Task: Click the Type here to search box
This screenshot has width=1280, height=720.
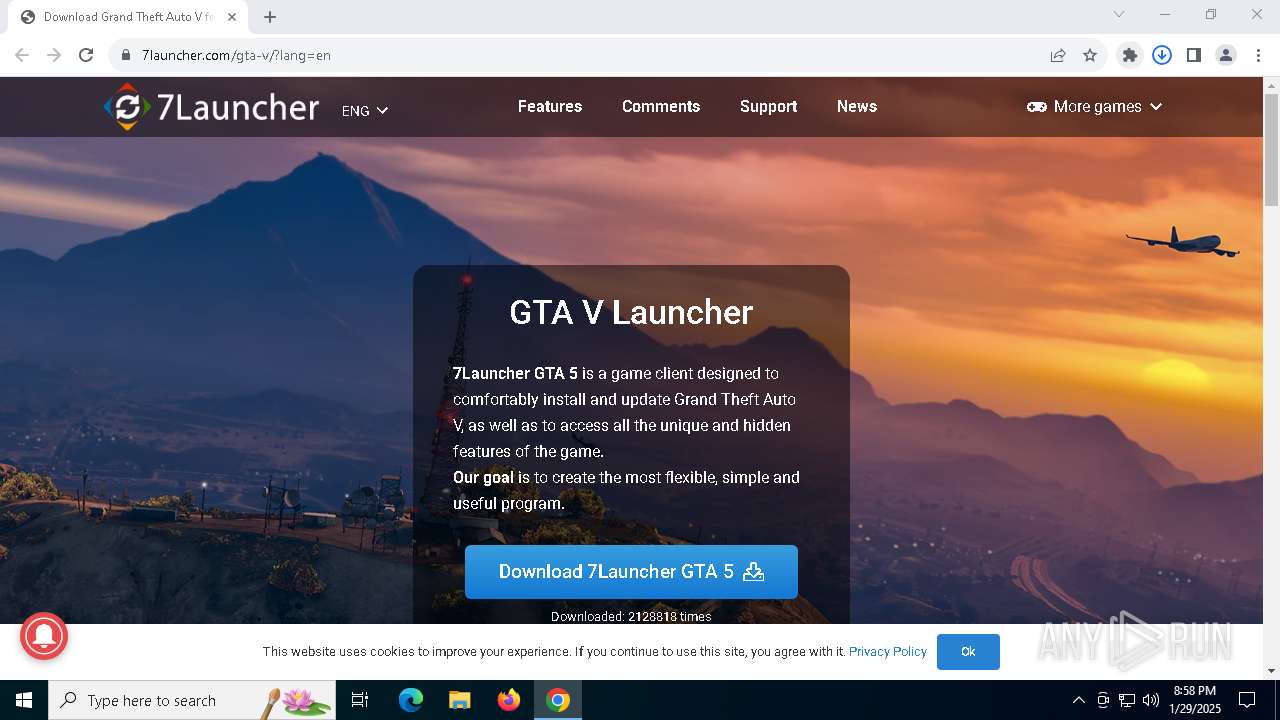Action: coord(192,700)
